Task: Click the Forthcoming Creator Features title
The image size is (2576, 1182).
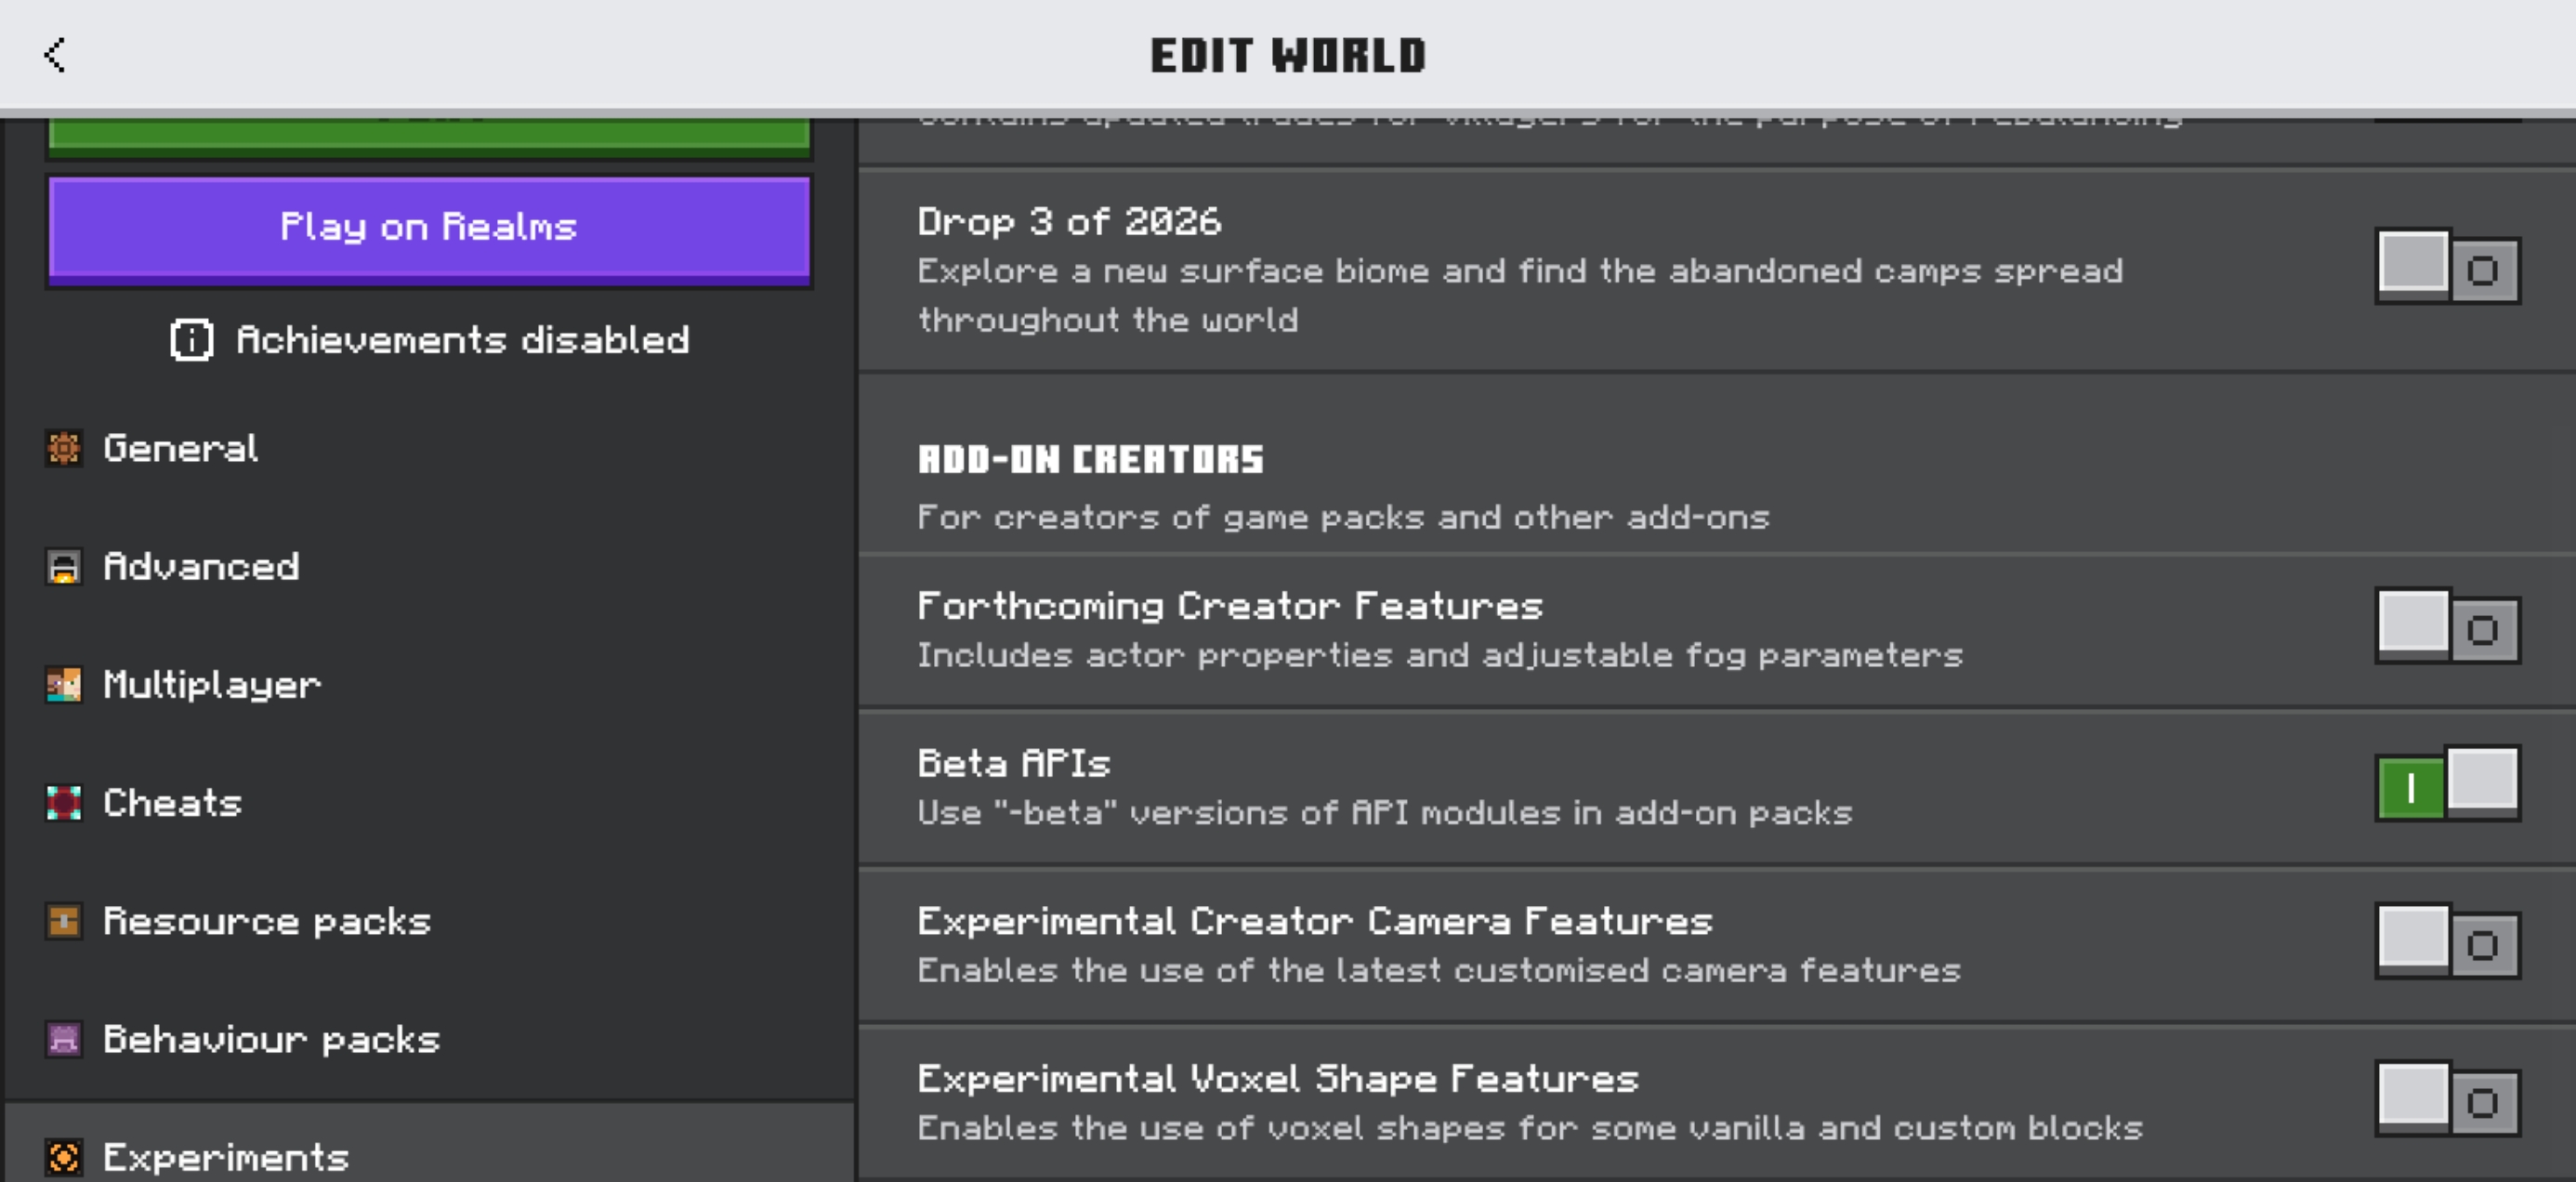Action: [1230, 606]
